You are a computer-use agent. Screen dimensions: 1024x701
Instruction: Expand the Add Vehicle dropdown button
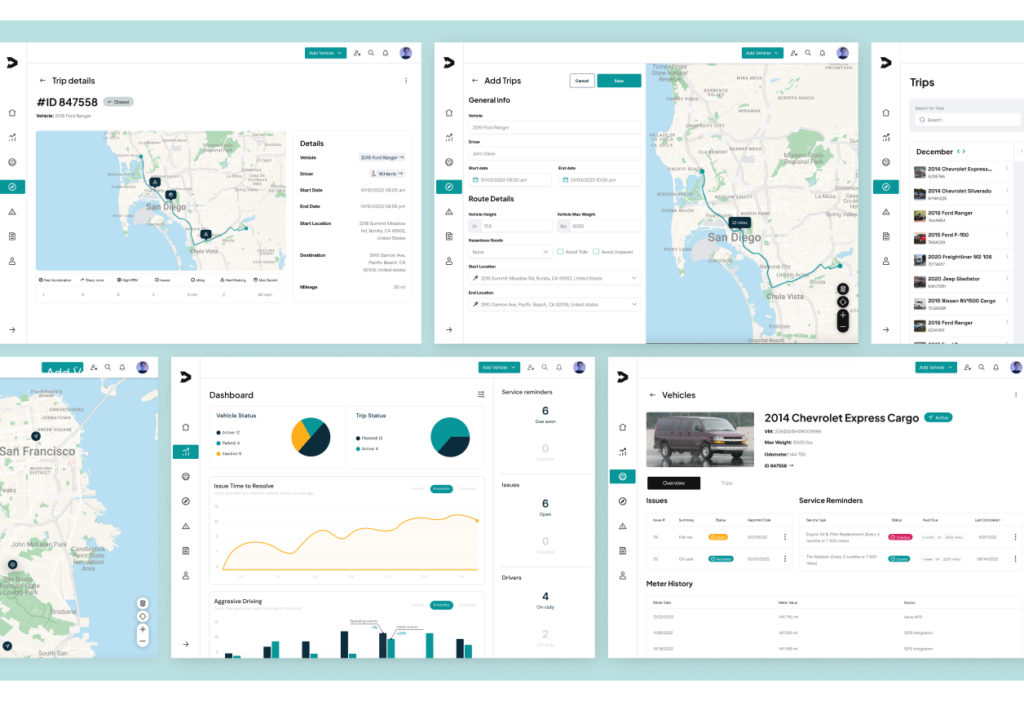[x=340, y=53]
